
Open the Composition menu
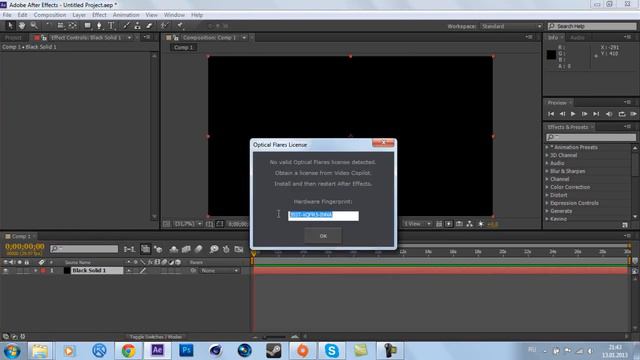tap(50, 15)
